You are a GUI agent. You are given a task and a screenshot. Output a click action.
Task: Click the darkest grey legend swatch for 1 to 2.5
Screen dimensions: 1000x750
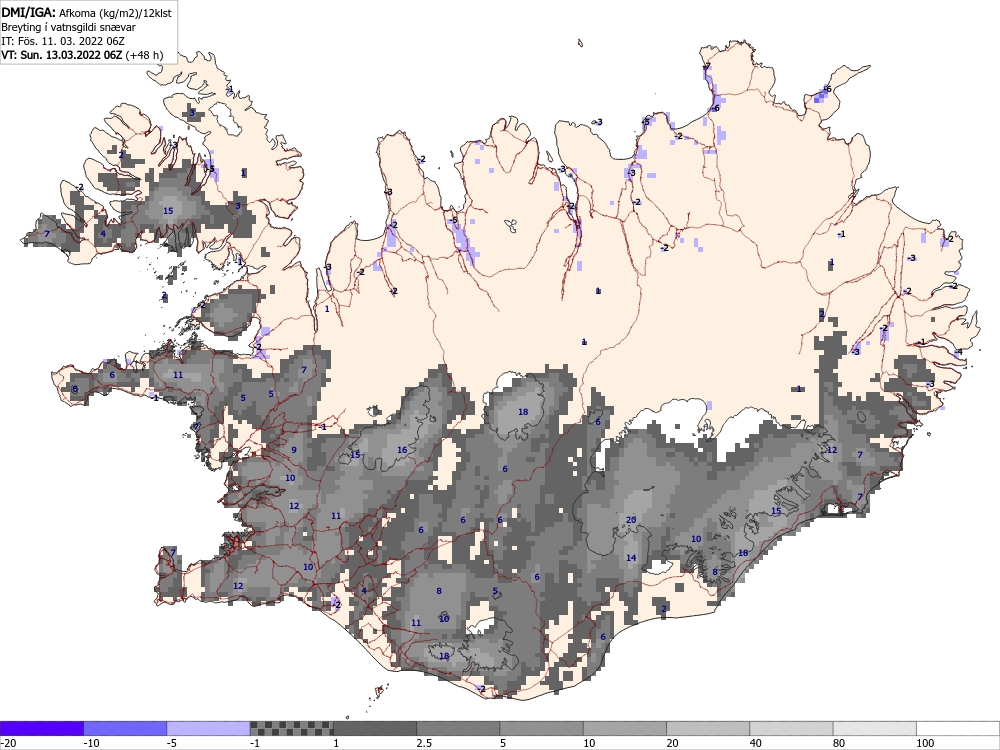pos(375,728)
